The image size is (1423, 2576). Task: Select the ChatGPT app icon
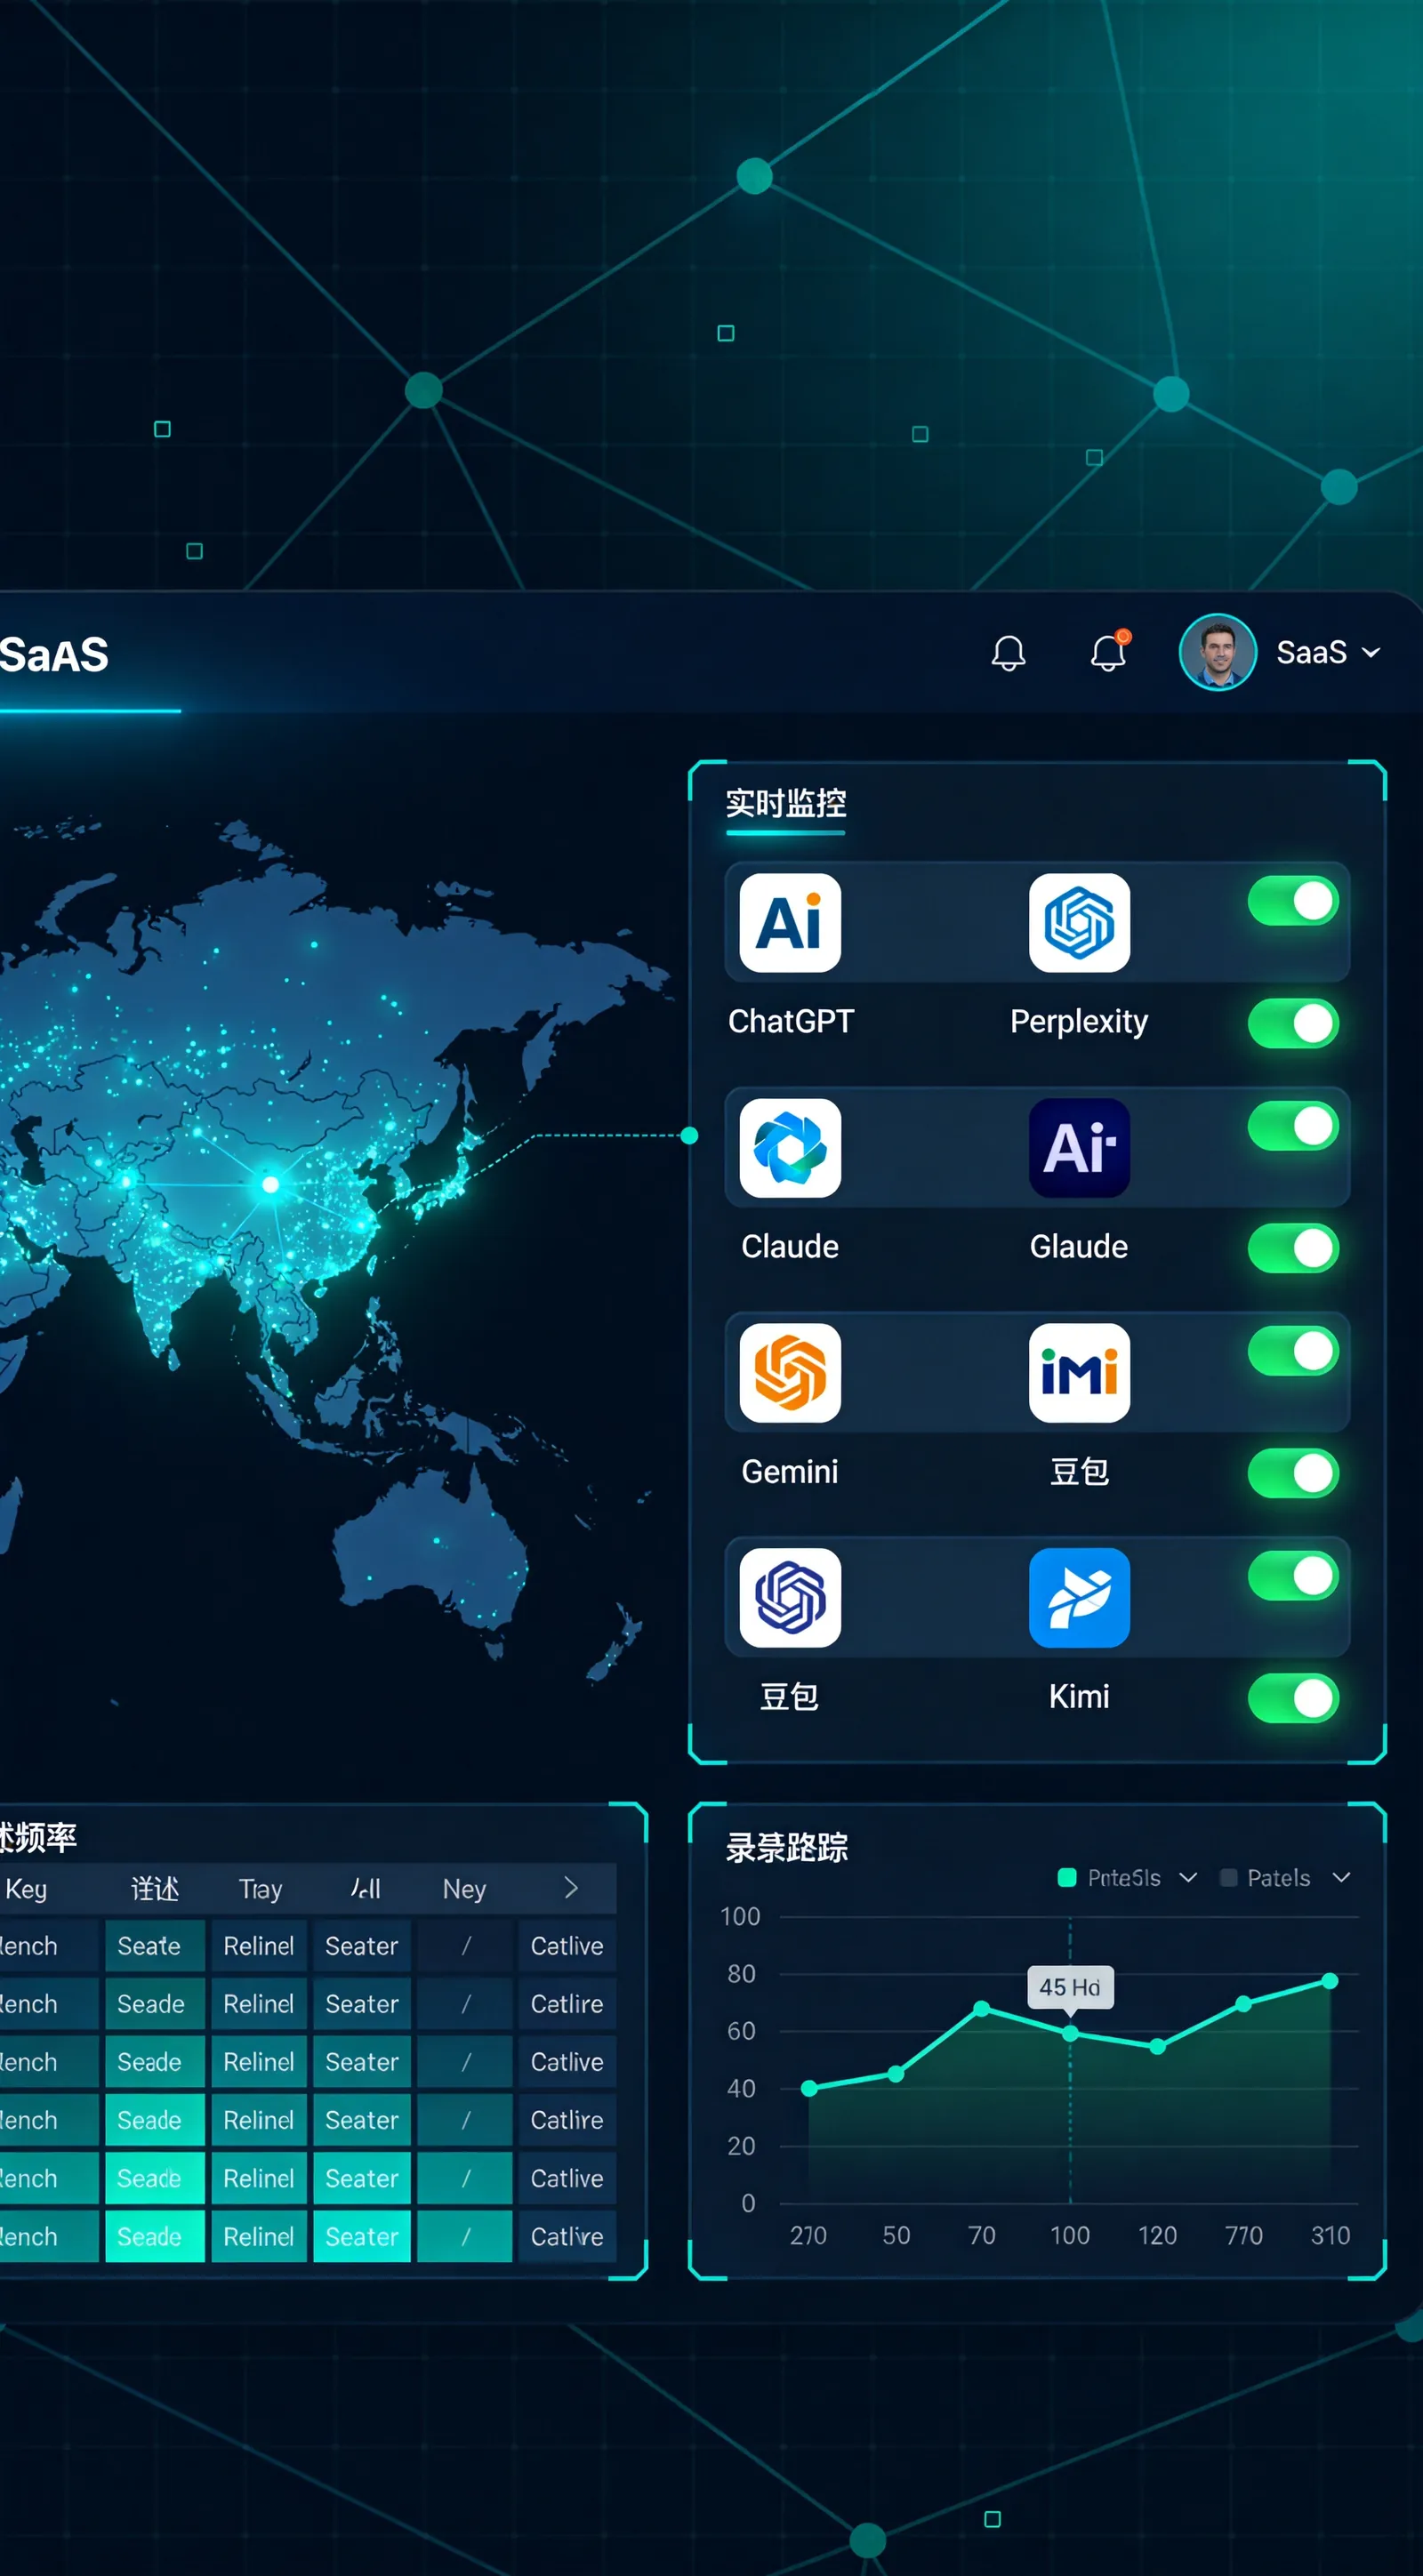coord(790,923)
